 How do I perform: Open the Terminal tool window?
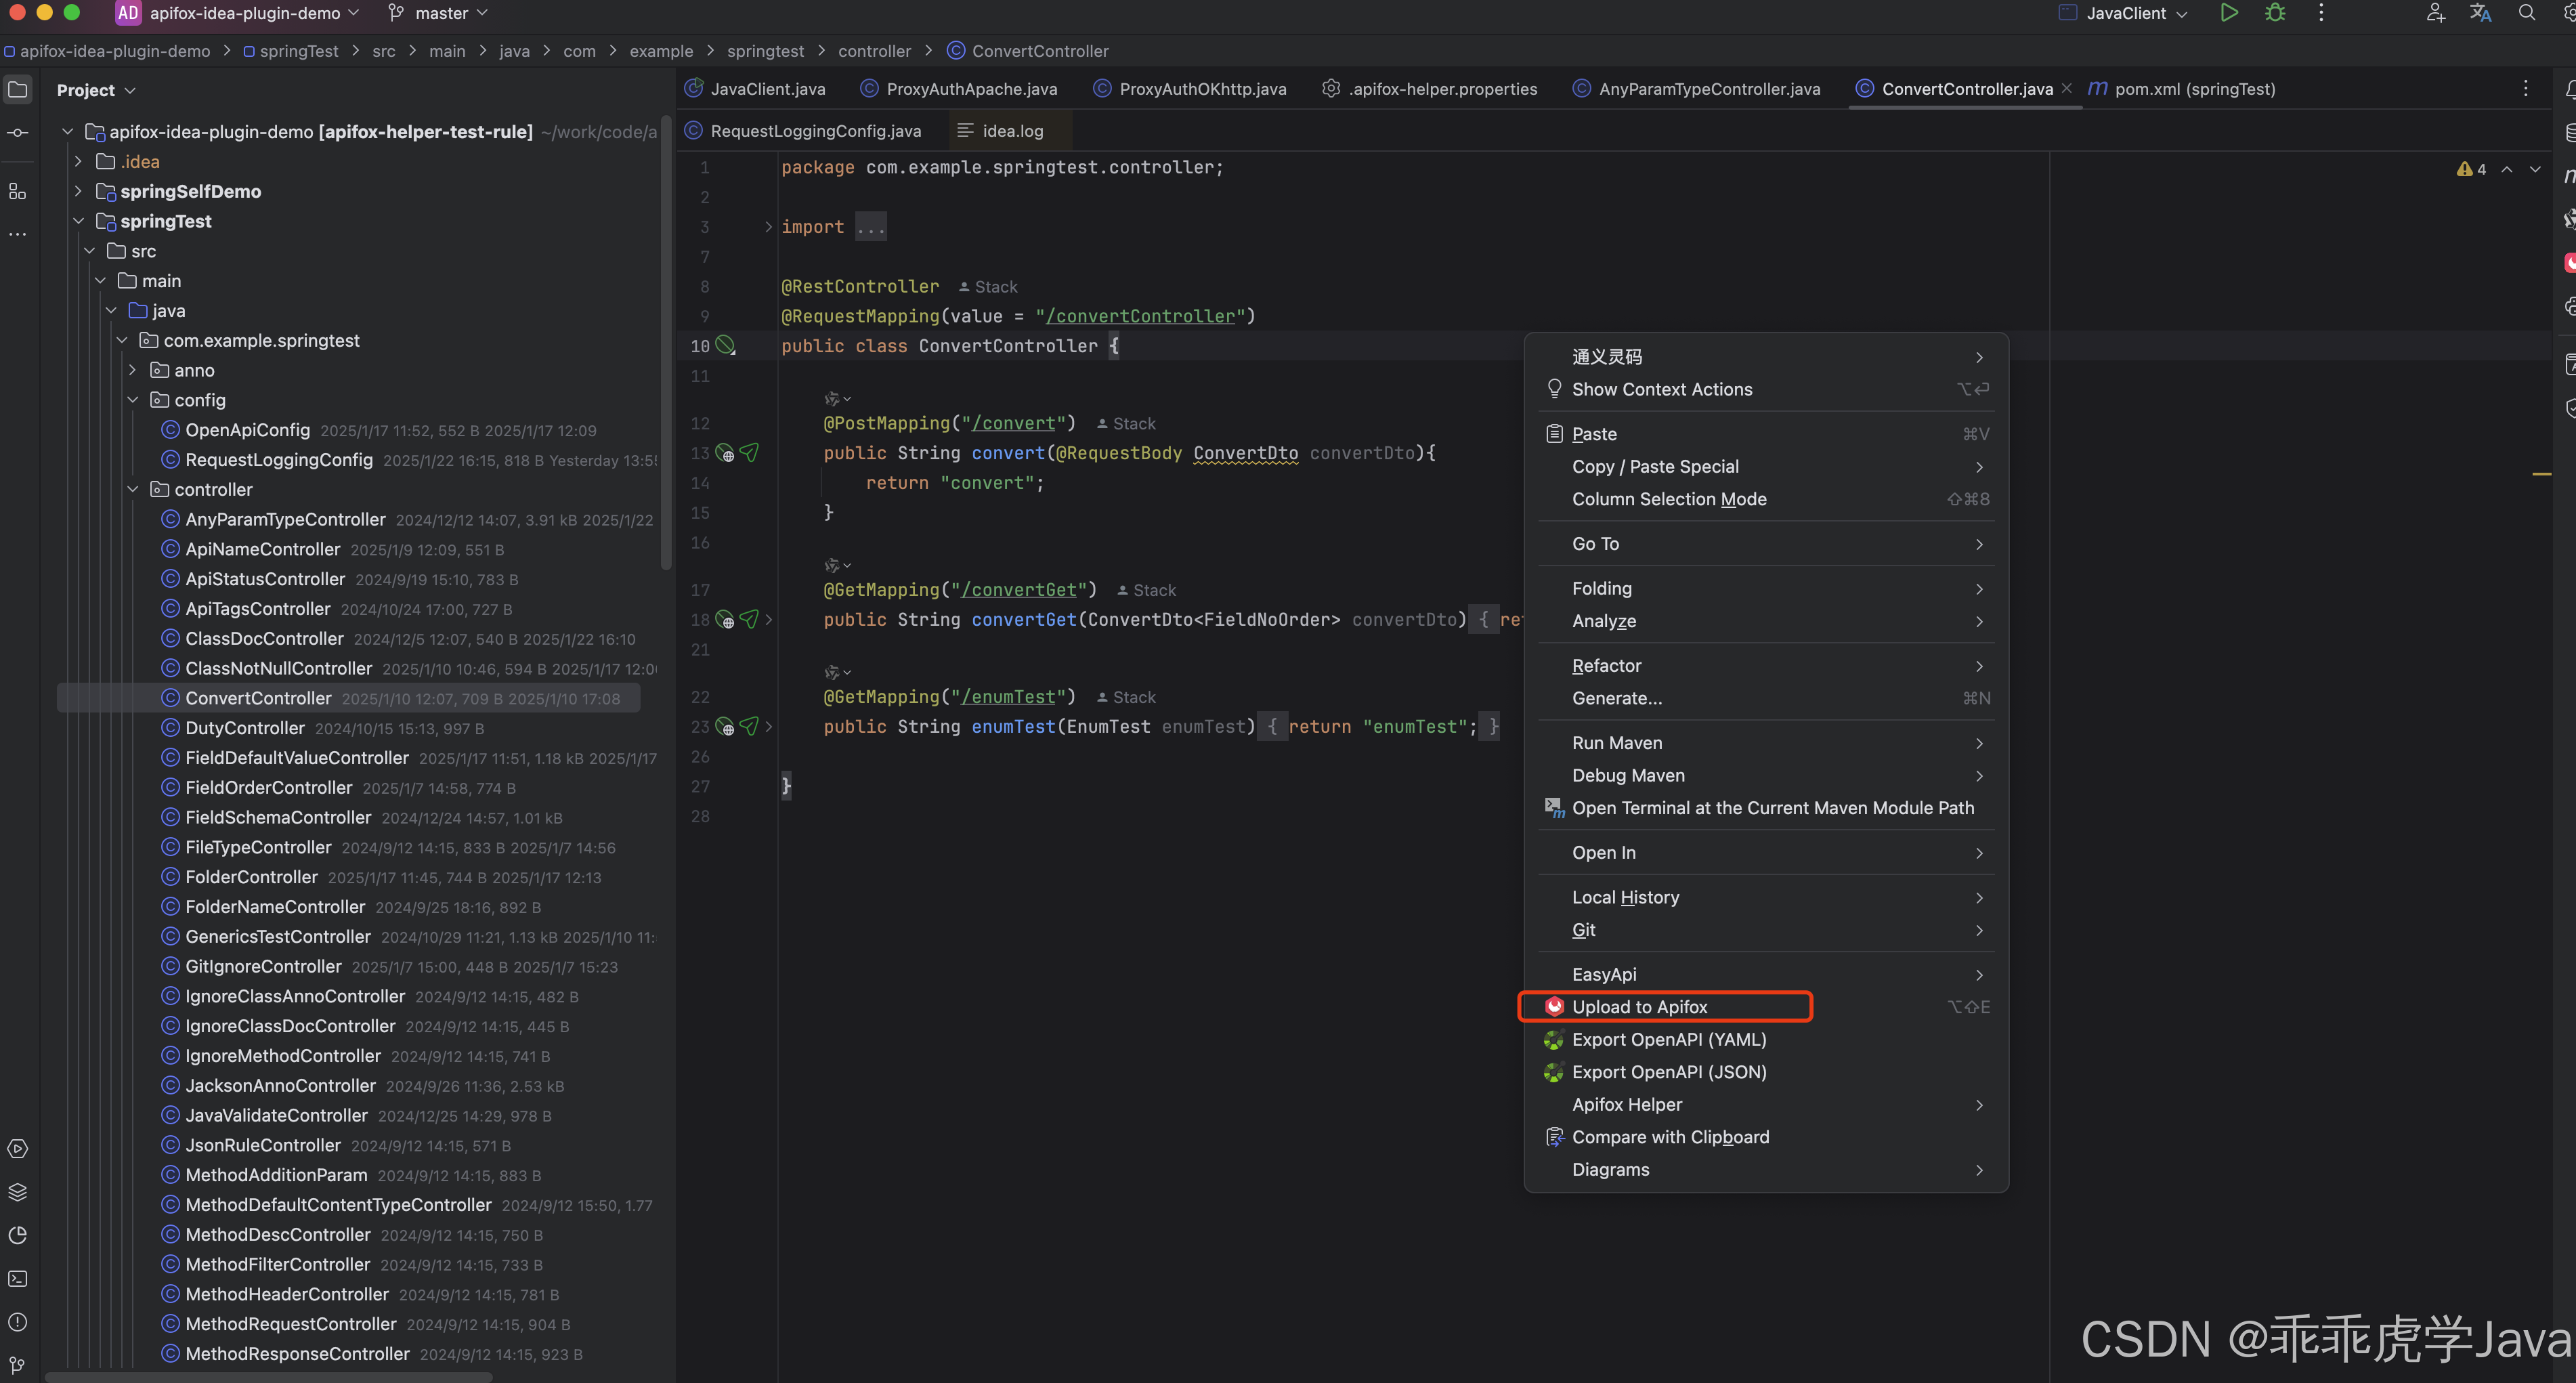coord(18,1278)
